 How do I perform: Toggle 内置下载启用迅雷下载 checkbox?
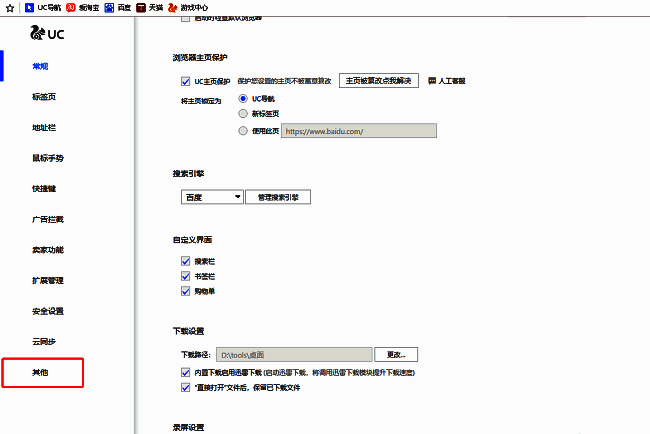click(185, 373)
